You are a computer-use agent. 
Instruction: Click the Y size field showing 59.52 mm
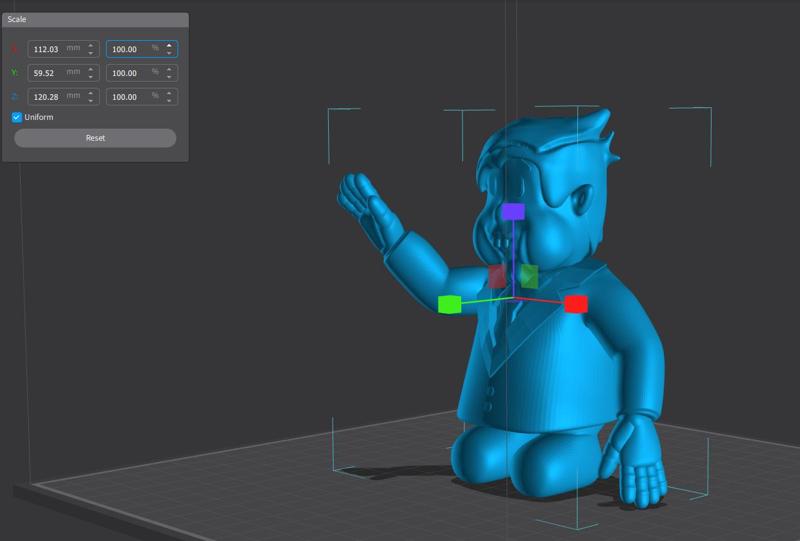(x=63, y=73)
